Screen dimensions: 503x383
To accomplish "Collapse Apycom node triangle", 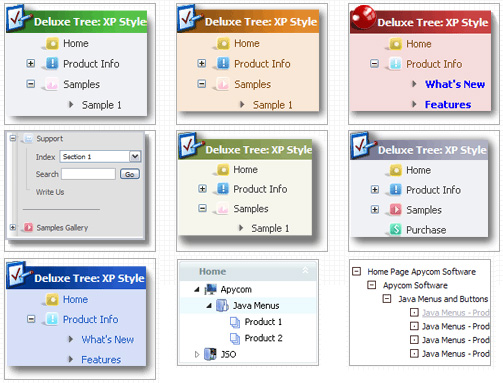I will tap(197, 290).
